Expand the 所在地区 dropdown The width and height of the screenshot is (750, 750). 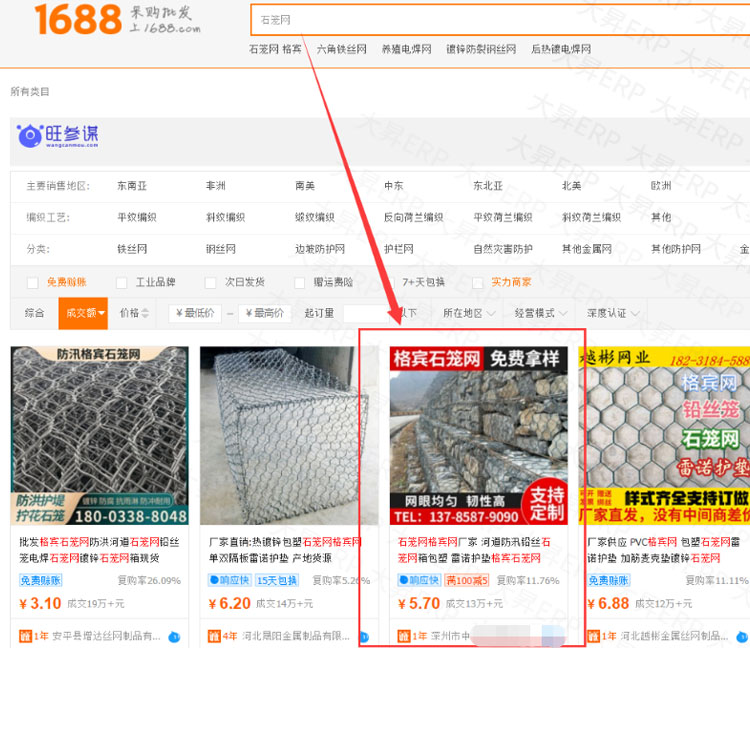pos(468,313)
